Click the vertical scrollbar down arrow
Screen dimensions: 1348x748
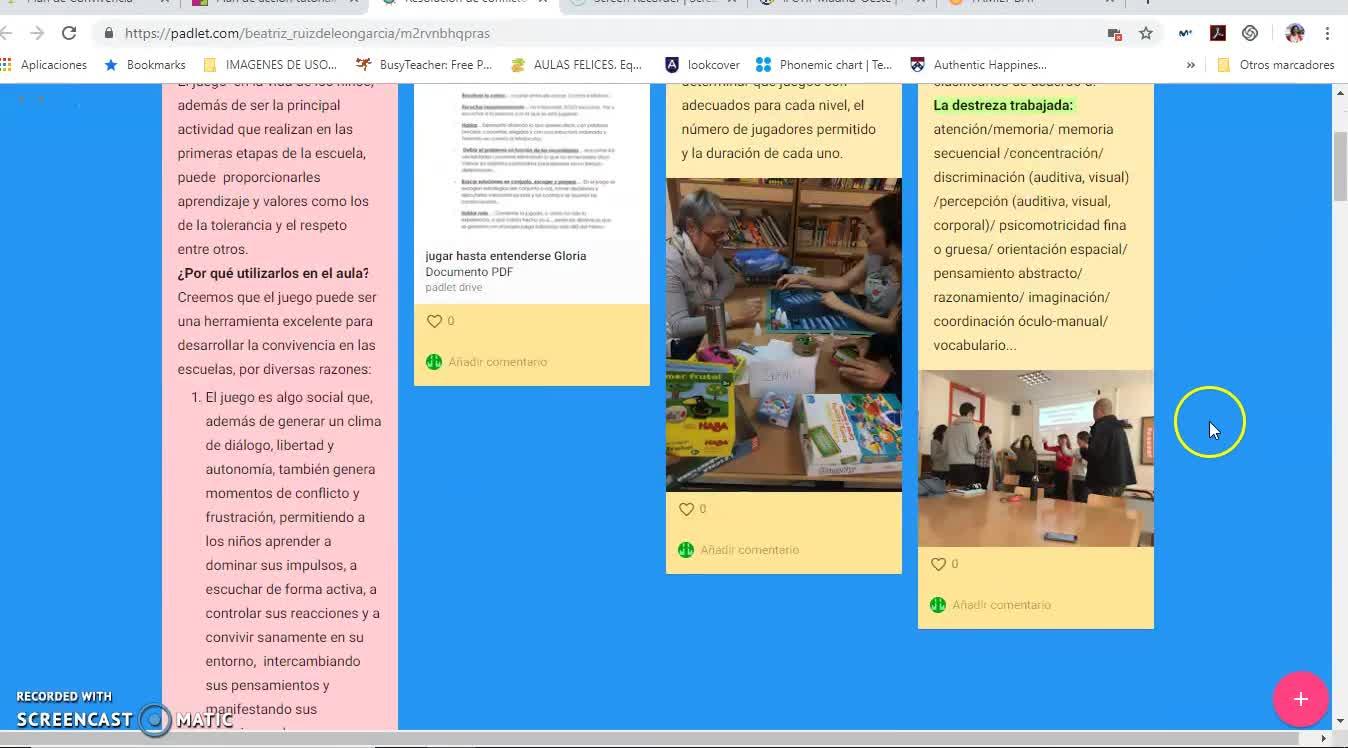pos(1340,720)
